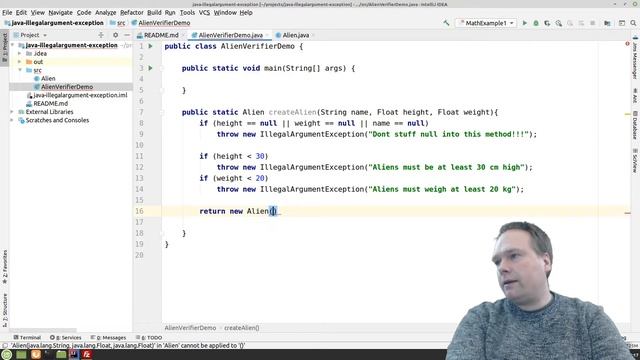This screenshot has height=360, width=640.
Task: Collapse the src folder
Action: coord(20,70)
